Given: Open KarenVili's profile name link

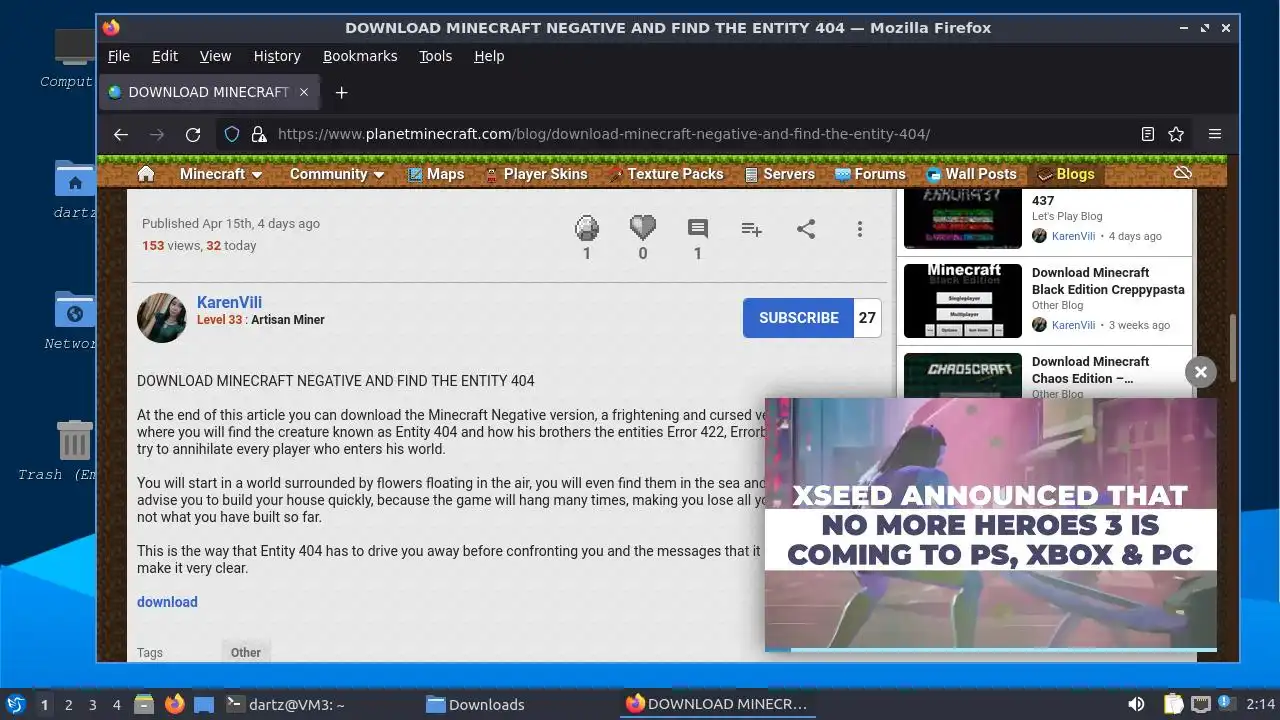Looking at the screenshot, I should 229,302.
